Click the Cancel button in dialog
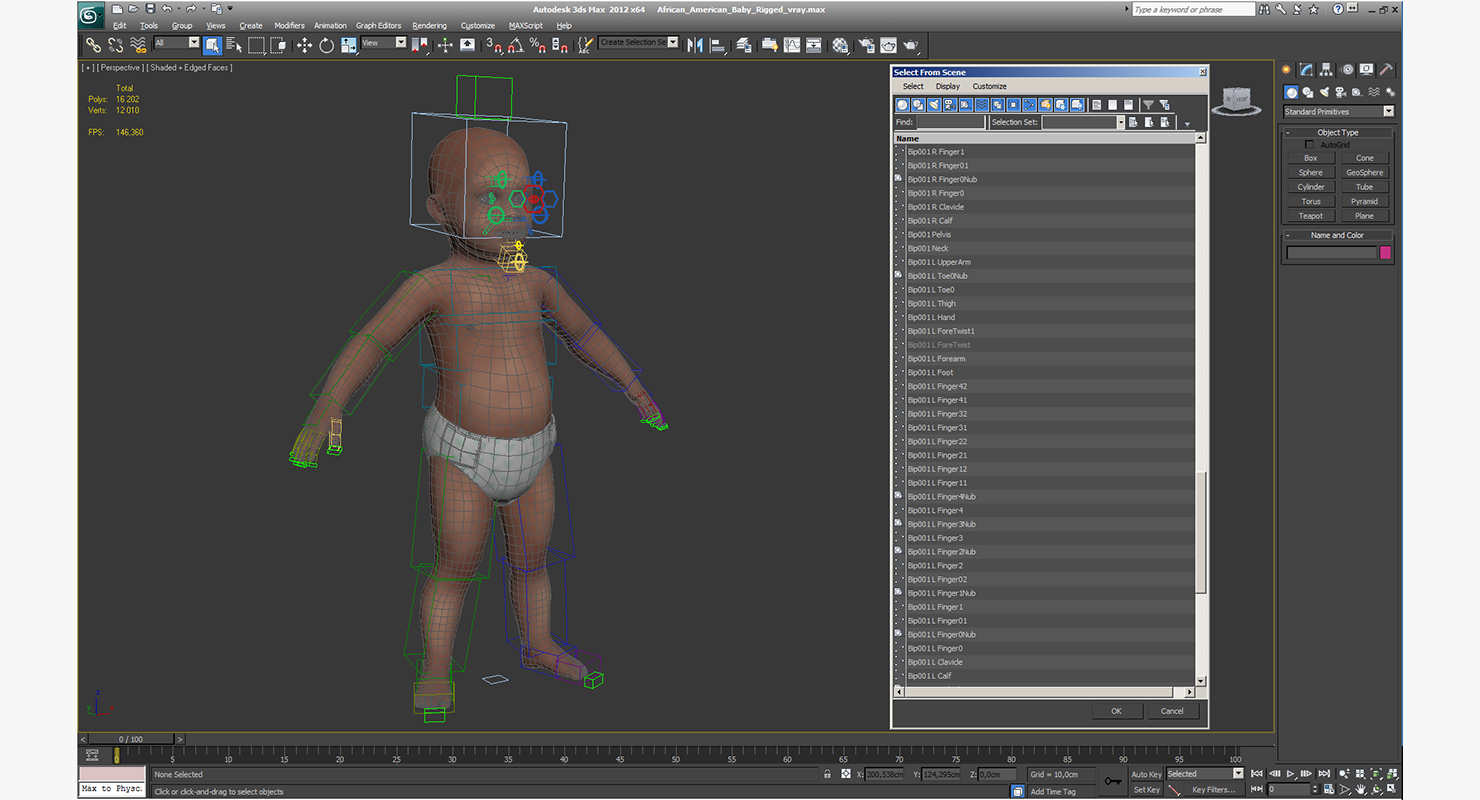This screenshot has height=800, width=1480. pyautogui.click(x=1172, y=711)
